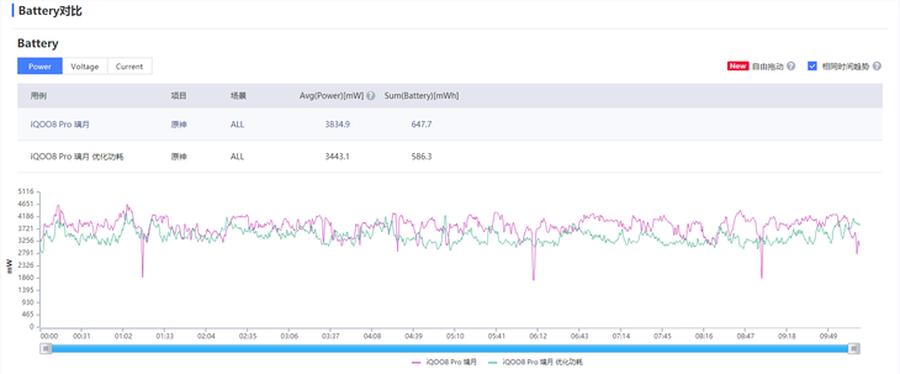
Task: Switch to the Current tab
Action: click(x=130, y=67)
